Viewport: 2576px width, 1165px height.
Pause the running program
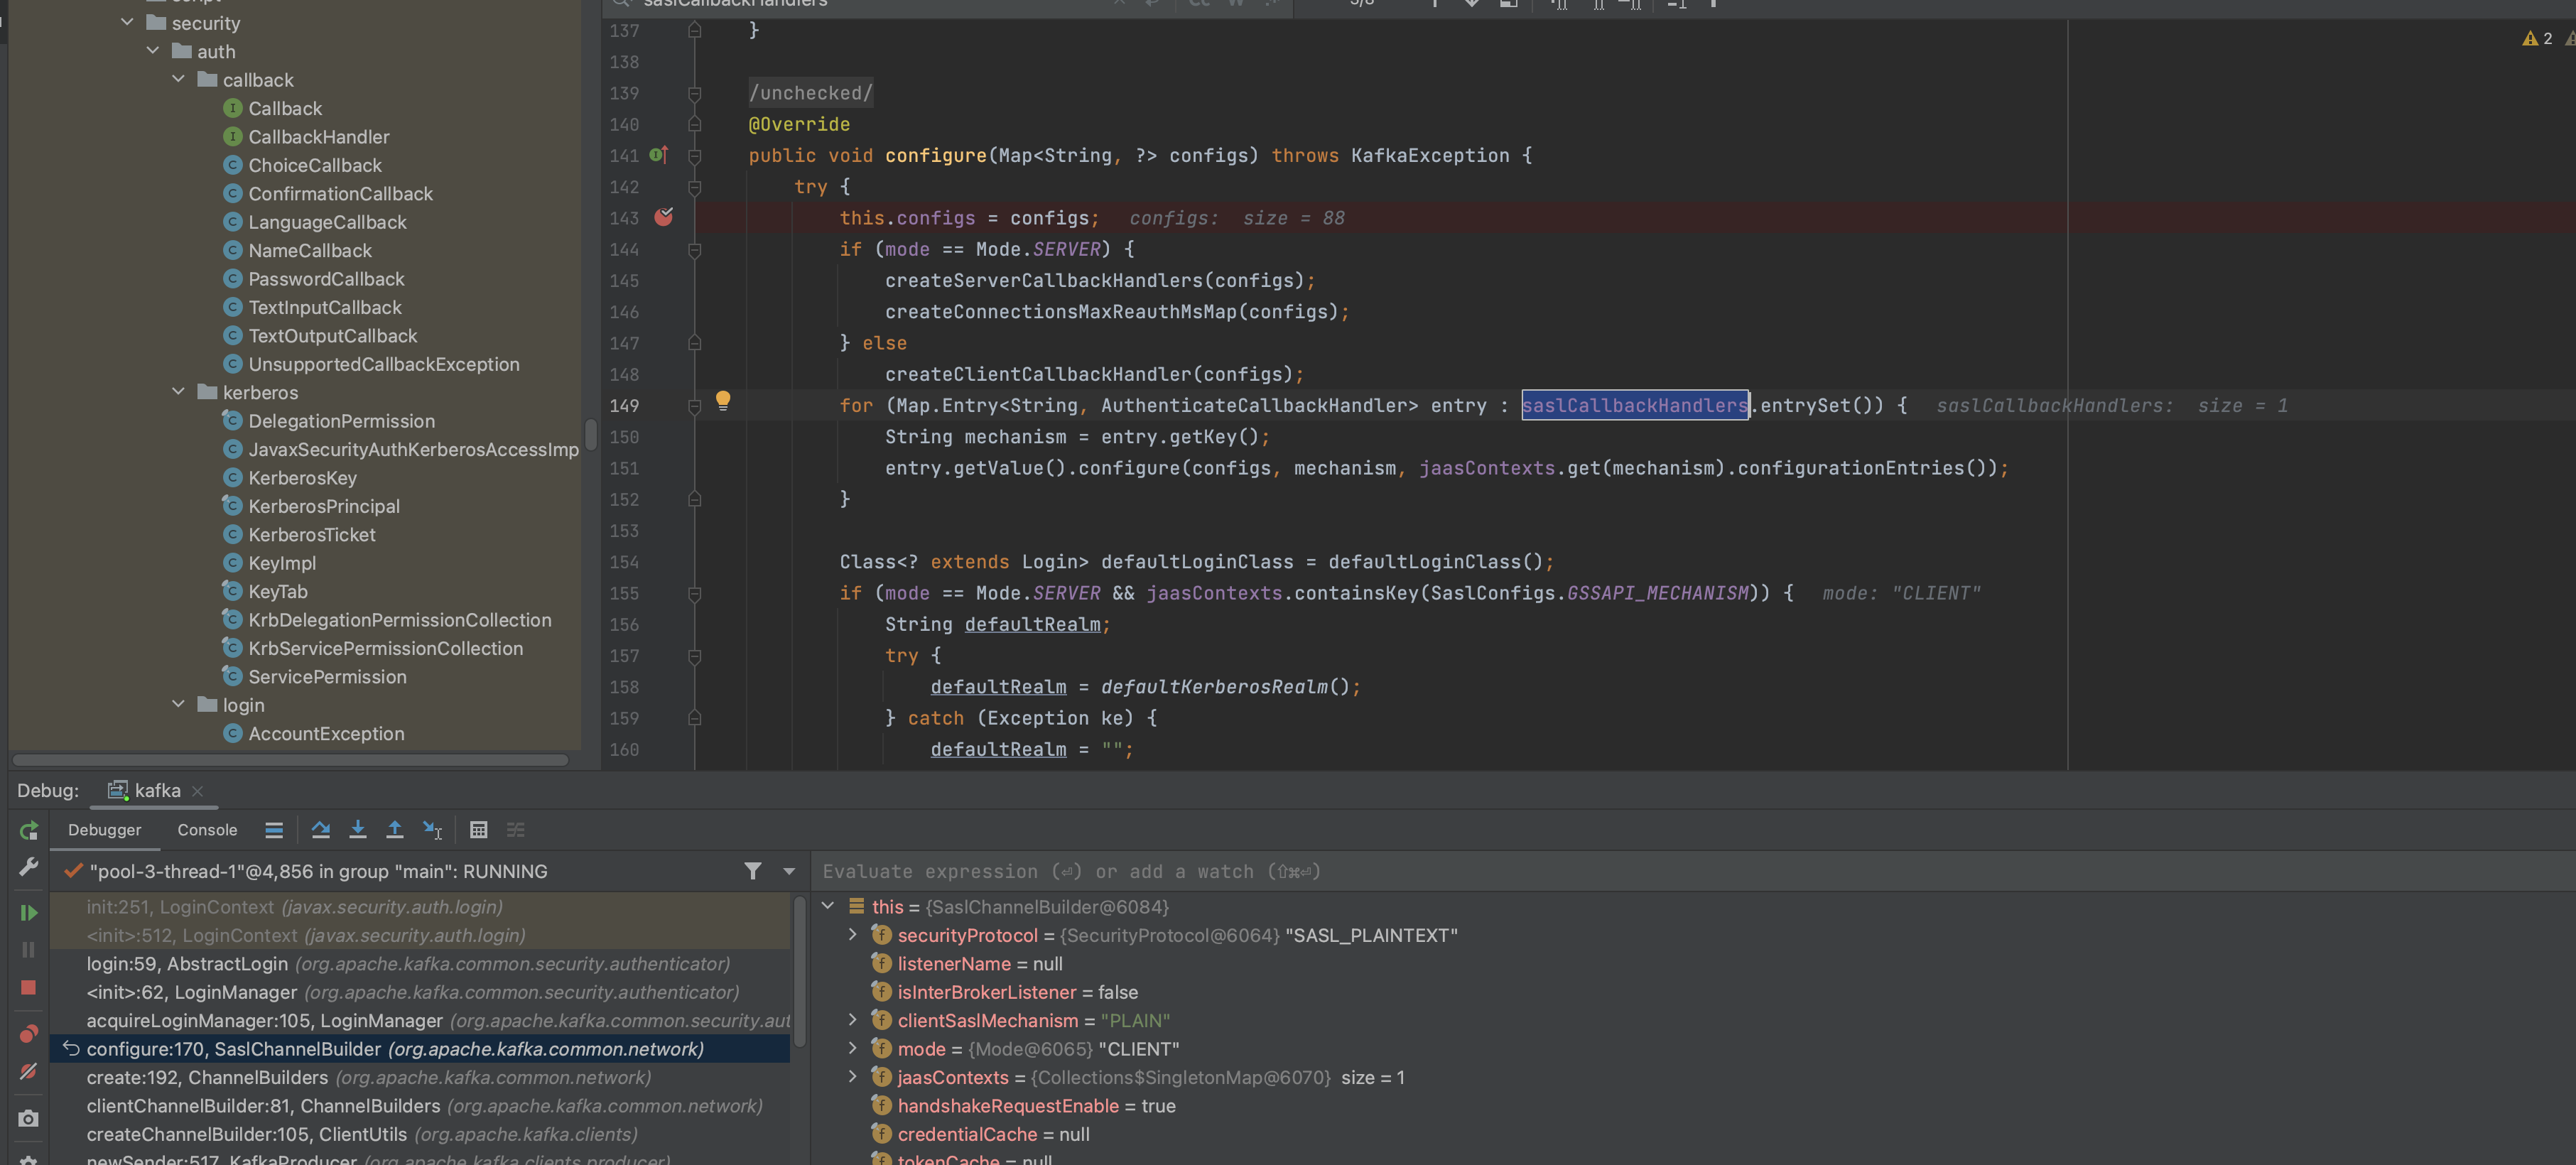28,949
